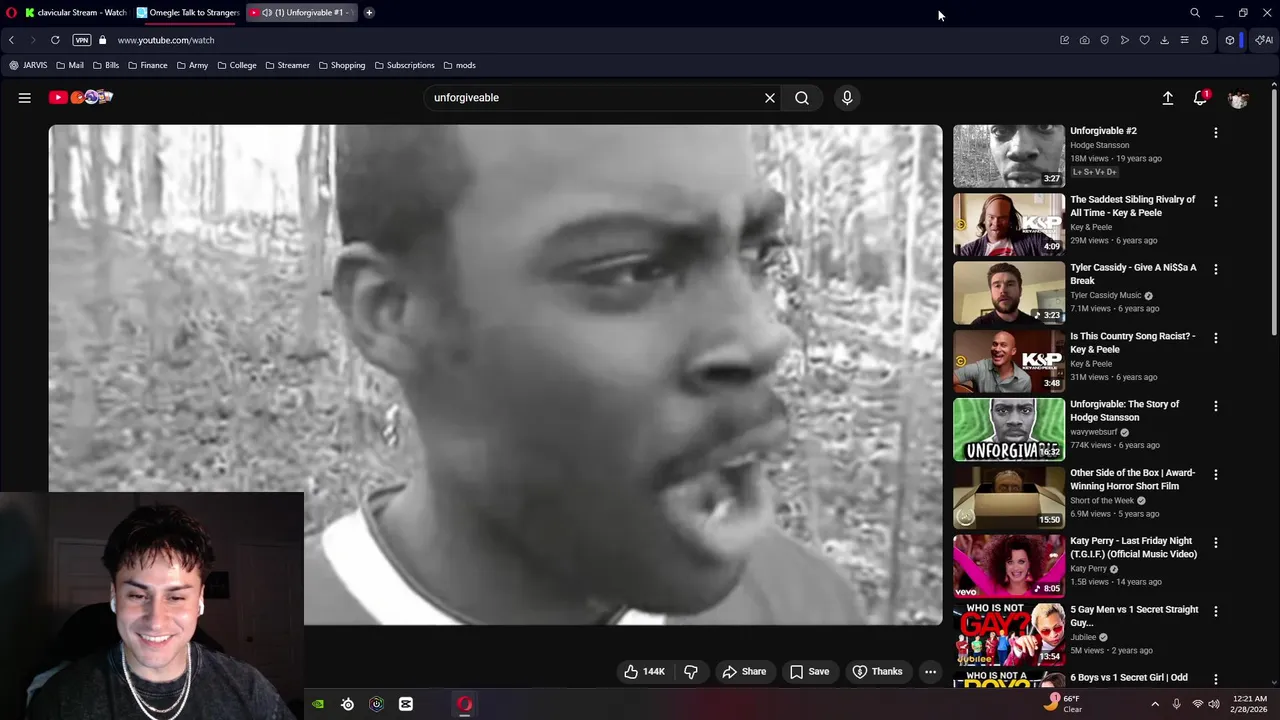The image size is (1280, 720).
Task: Open more actions ellipsis under video
Action: point(931,672)
